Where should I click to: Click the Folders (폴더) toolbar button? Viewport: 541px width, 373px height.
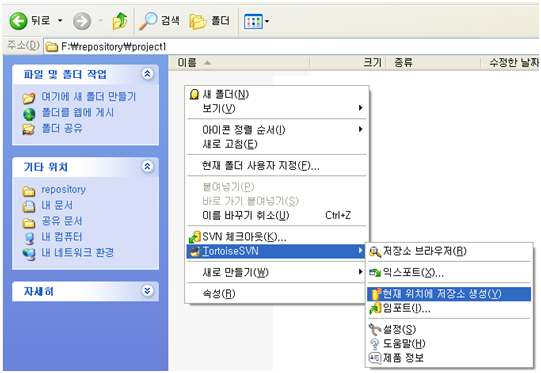209,21
